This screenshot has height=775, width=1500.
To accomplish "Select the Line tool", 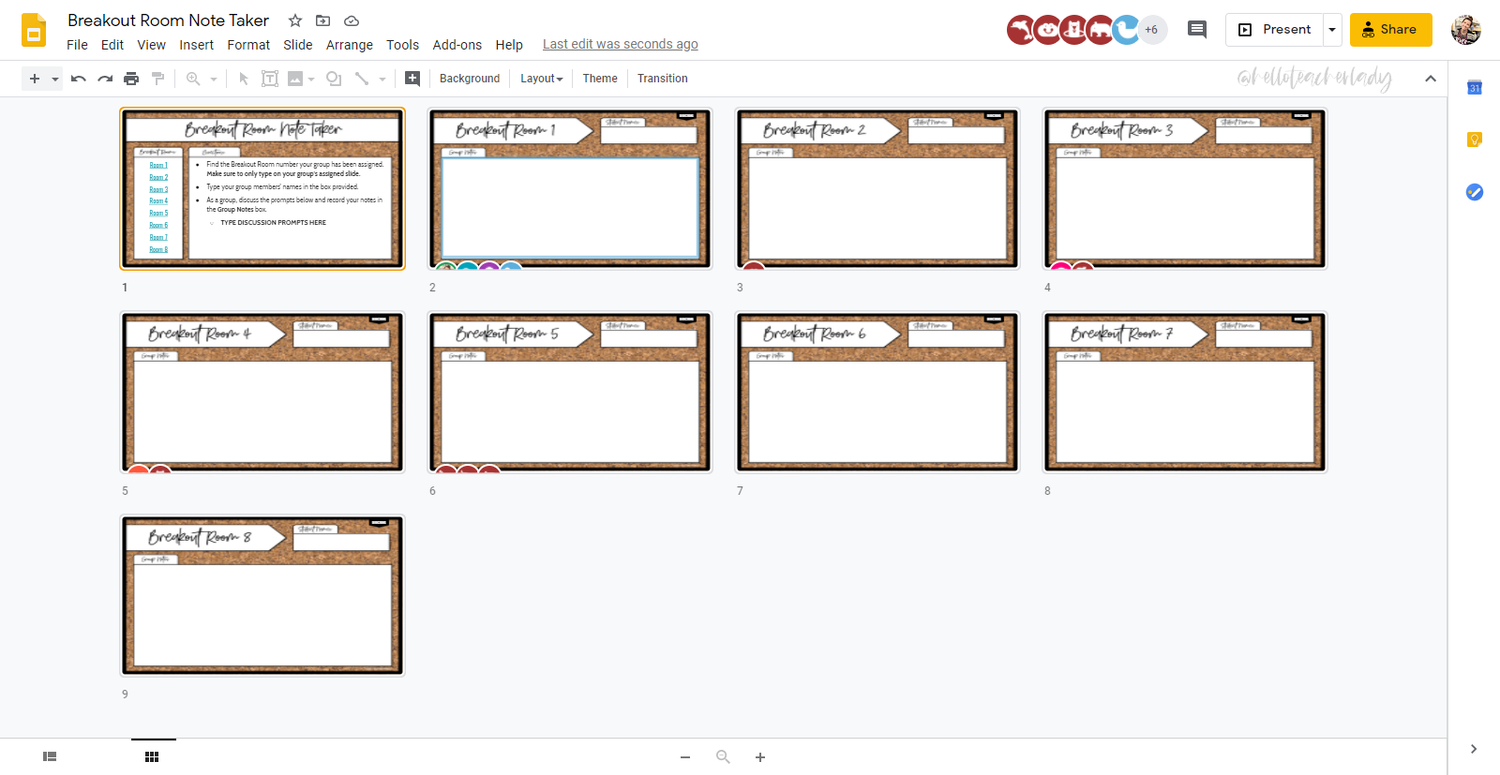I will click(x=362, y=78).
